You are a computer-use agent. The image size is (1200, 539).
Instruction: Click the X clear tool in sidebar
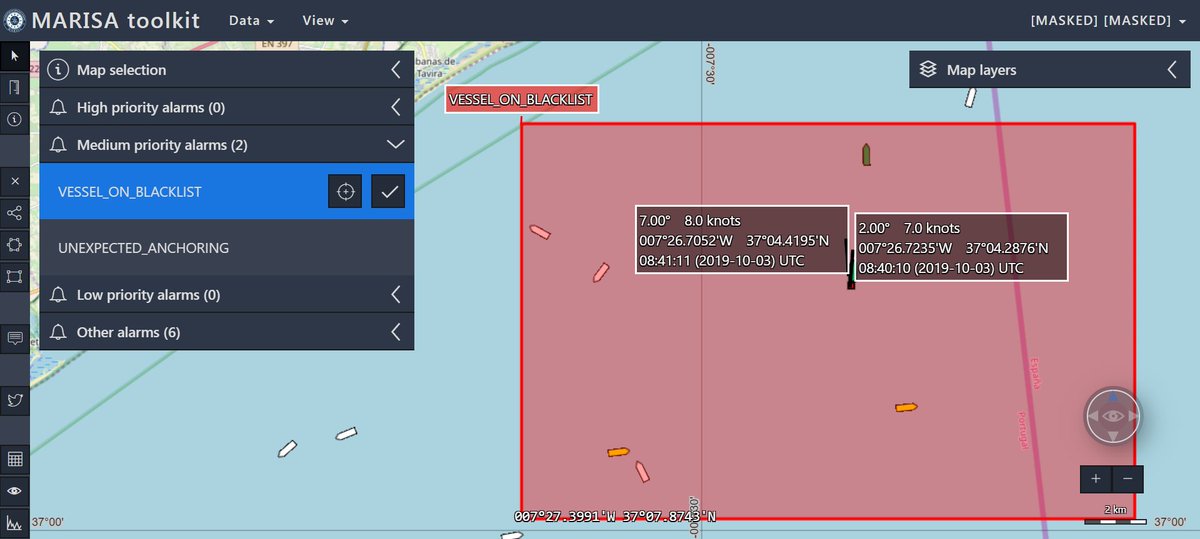coord(14,181)
